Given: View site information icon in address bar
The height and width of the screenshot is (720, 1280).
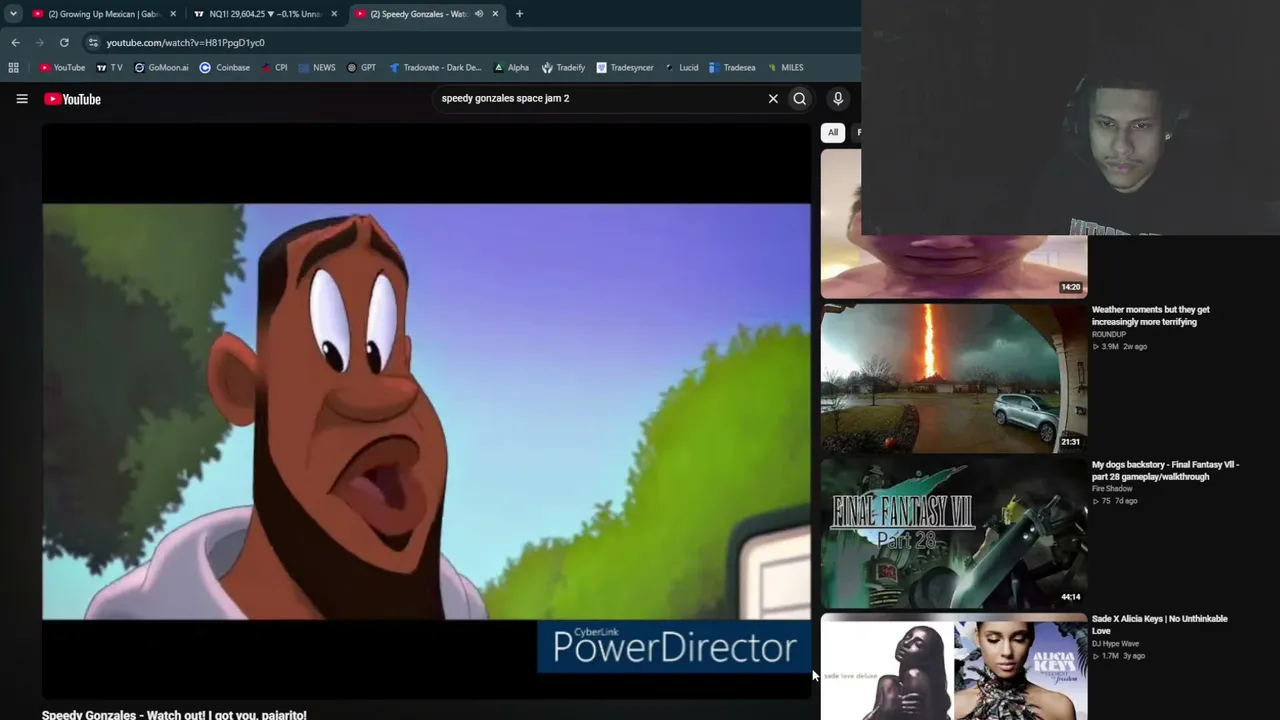Looking at the screenshot, I should pyautogui.click(x=93, y=43).
